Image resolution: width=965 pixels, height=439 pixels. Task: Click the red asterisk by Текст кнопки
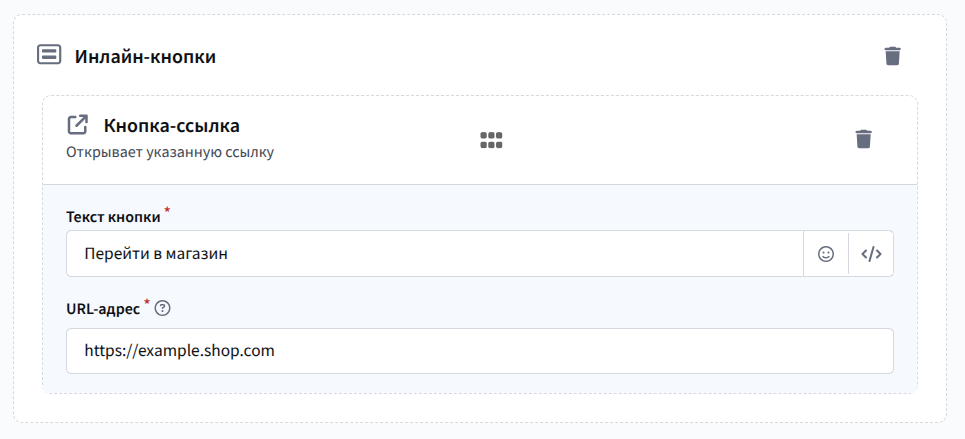tap(168, 211)
